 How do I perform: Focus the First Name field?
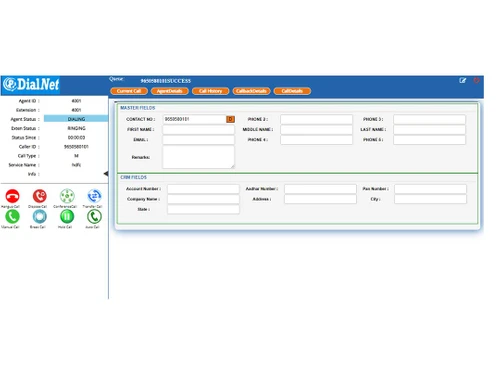point(198,129)
